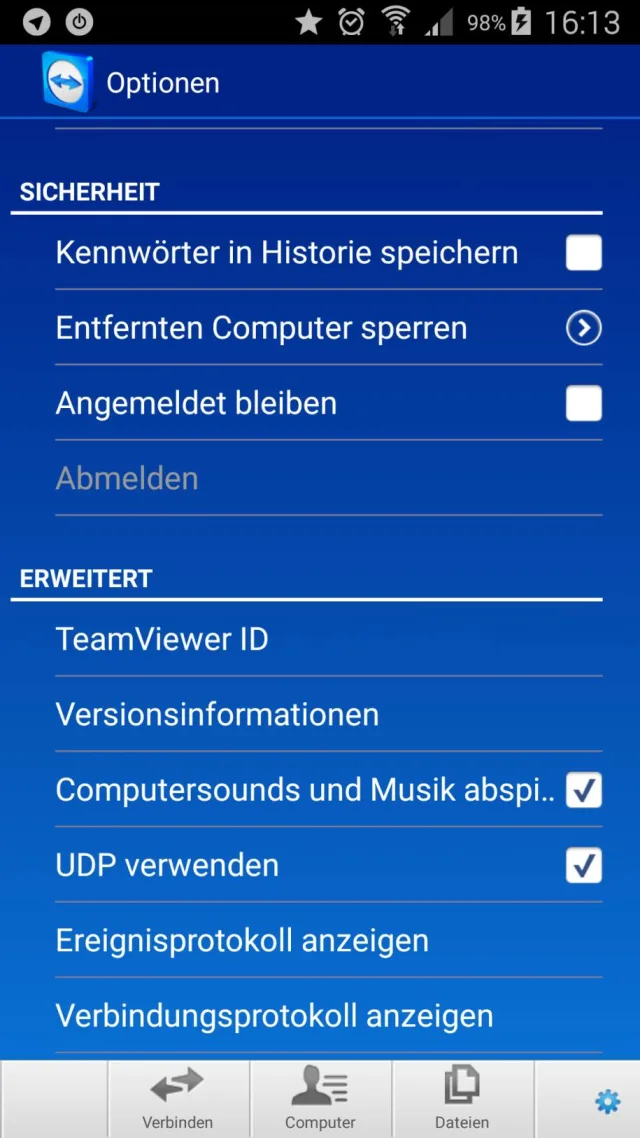
Task: Tap the TeamViewer logo icon
Action: click(x=68, y=81)
